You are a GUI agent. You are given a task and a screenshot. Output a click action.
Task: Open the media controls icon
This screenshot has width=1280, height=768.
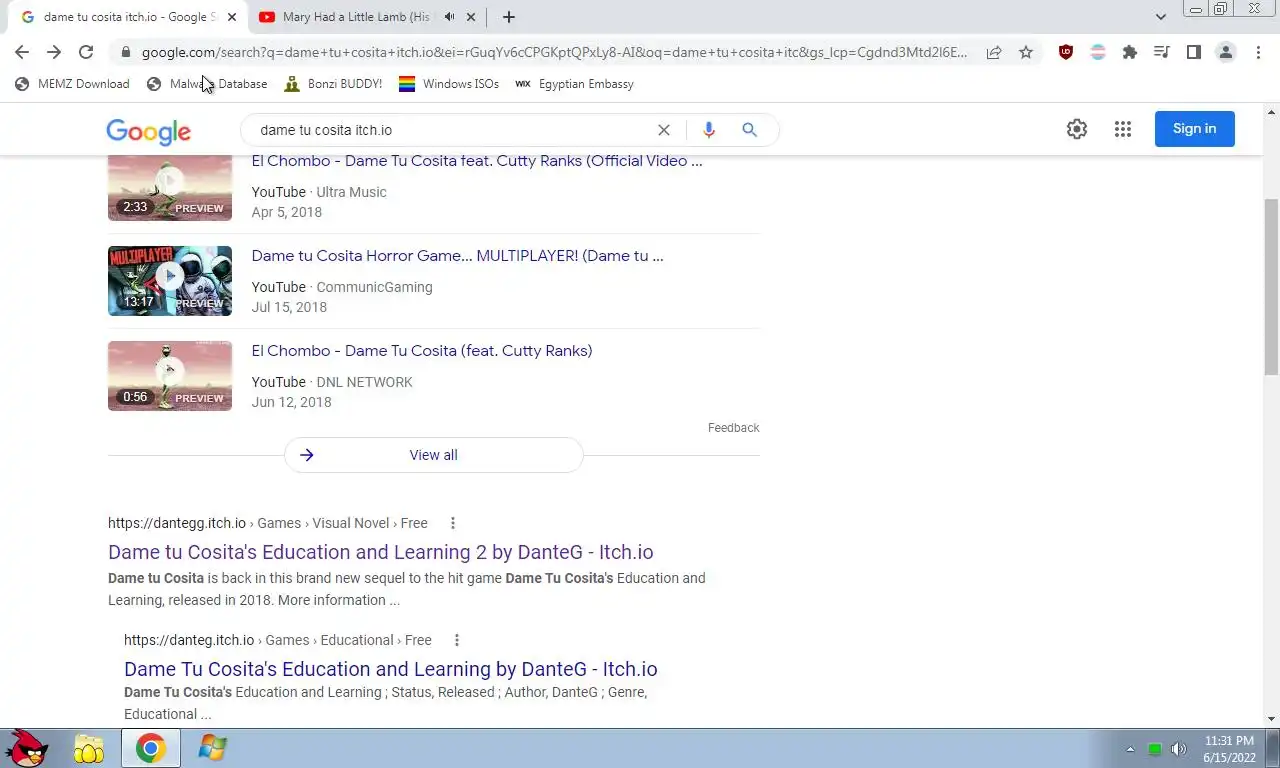(1162, 52)
